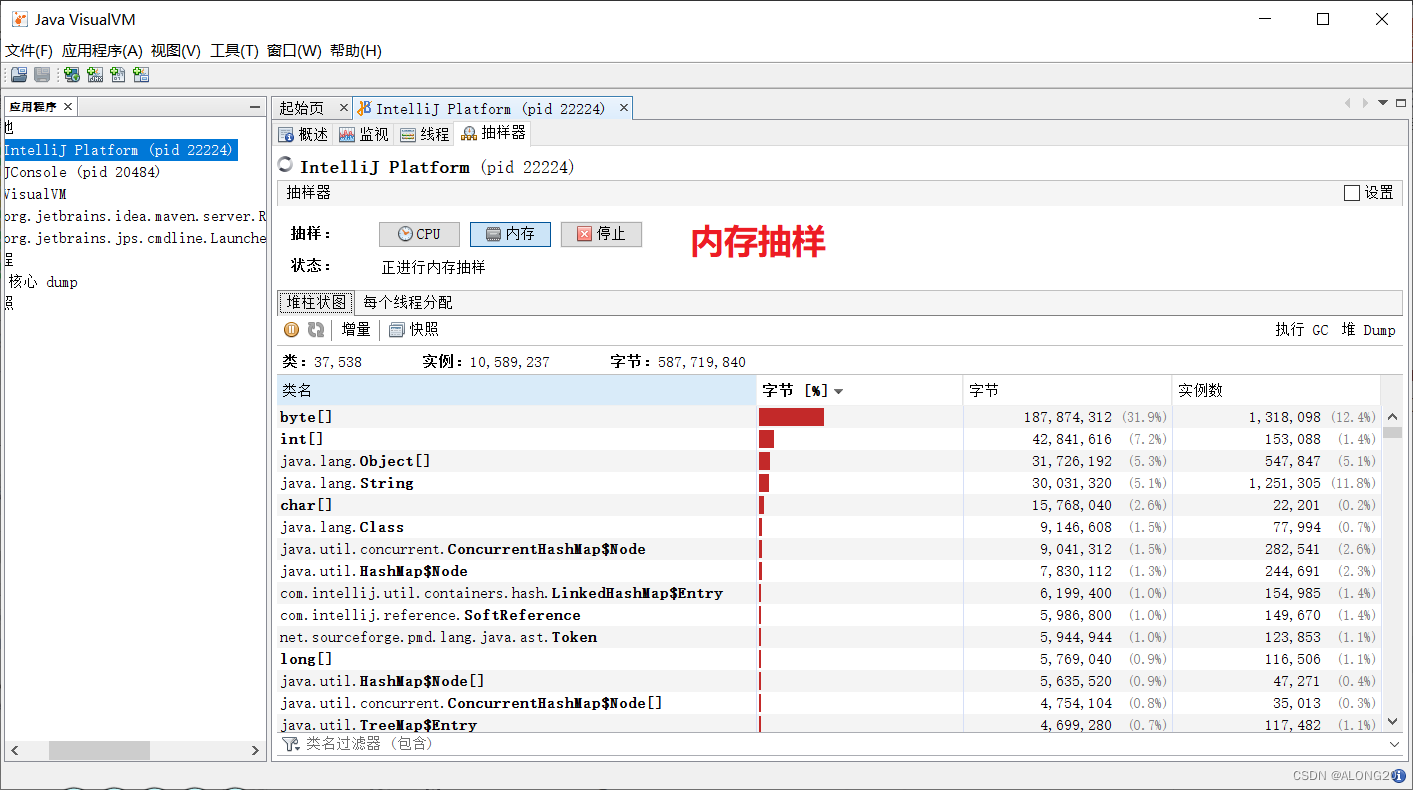Image resolution: width=1413 pixels, height=790 pixels.
Task: Click the 堆 Dump button
Action: (x=1368, y=330)
